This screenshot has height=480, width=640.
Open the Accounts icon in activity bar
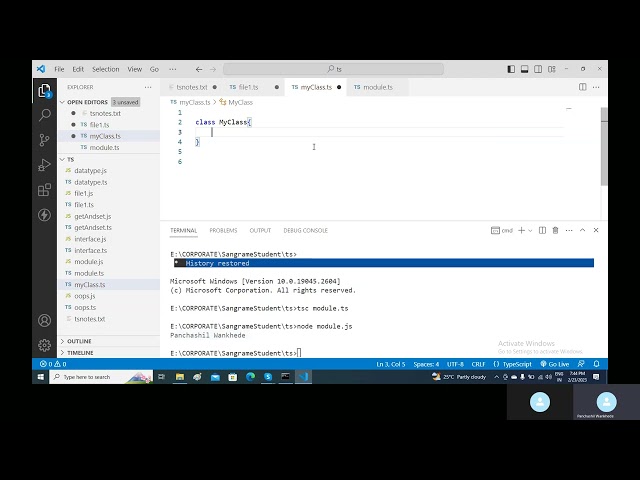tap(44, 320)
